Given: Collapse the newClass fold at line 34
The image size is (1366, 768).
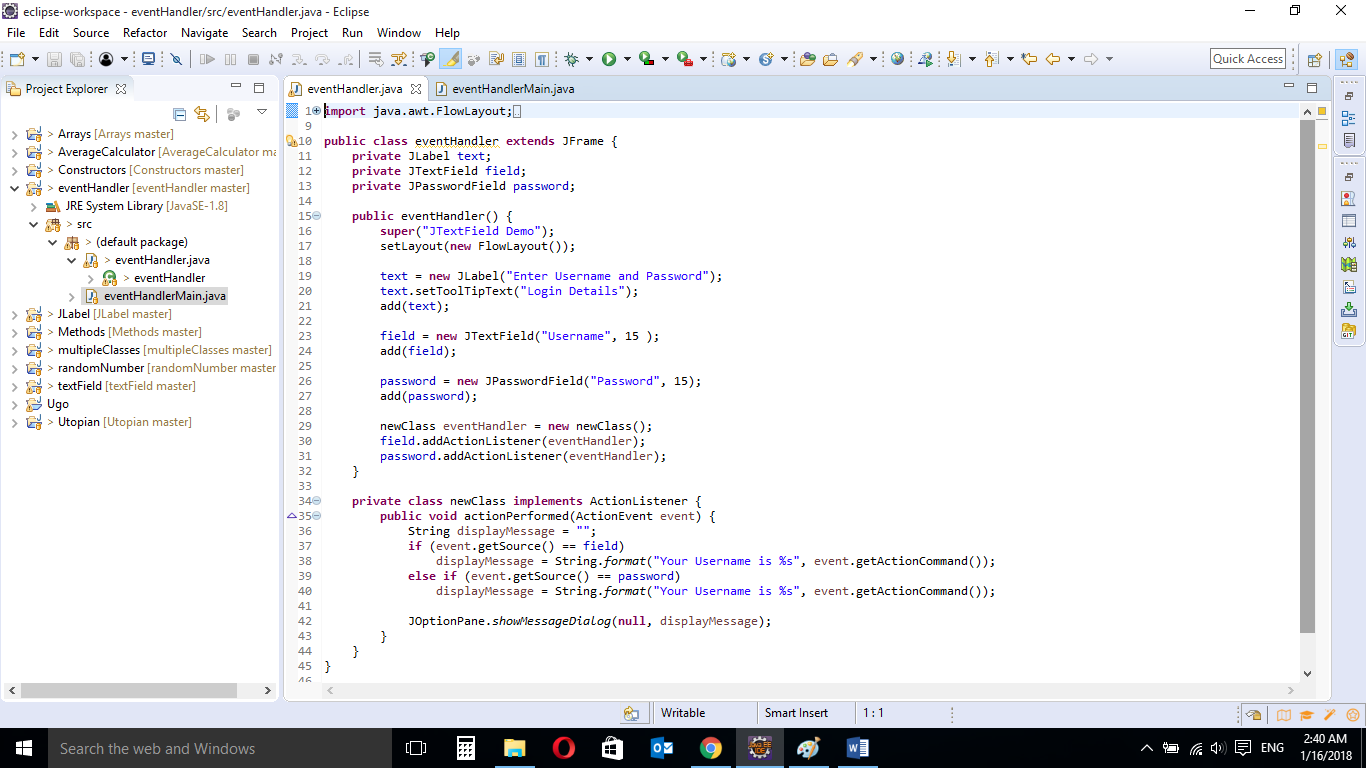Looking at the screenshot, I should [x=316, y=501].
